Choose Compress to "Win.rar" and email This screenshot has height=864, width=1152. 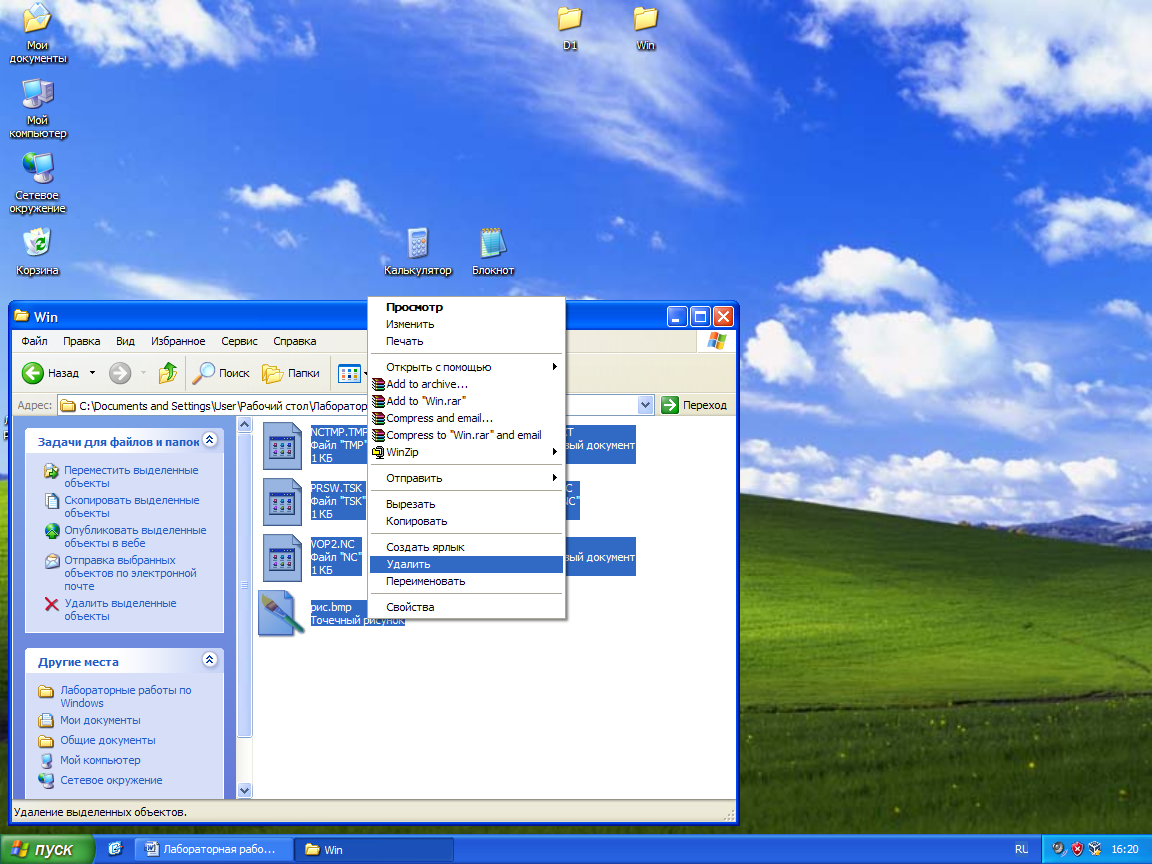point(466,434)
